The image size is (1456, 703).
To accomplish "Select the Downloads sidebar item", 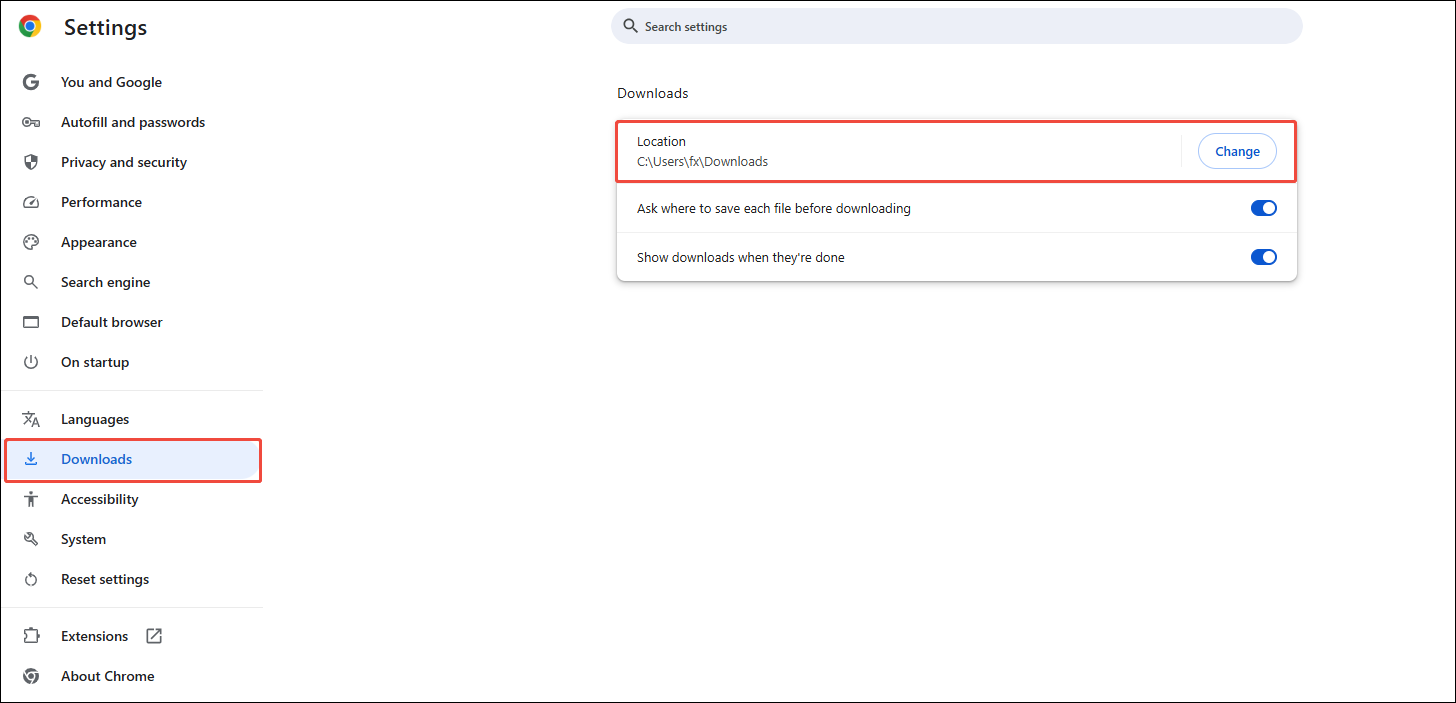I will coord(131,459).
